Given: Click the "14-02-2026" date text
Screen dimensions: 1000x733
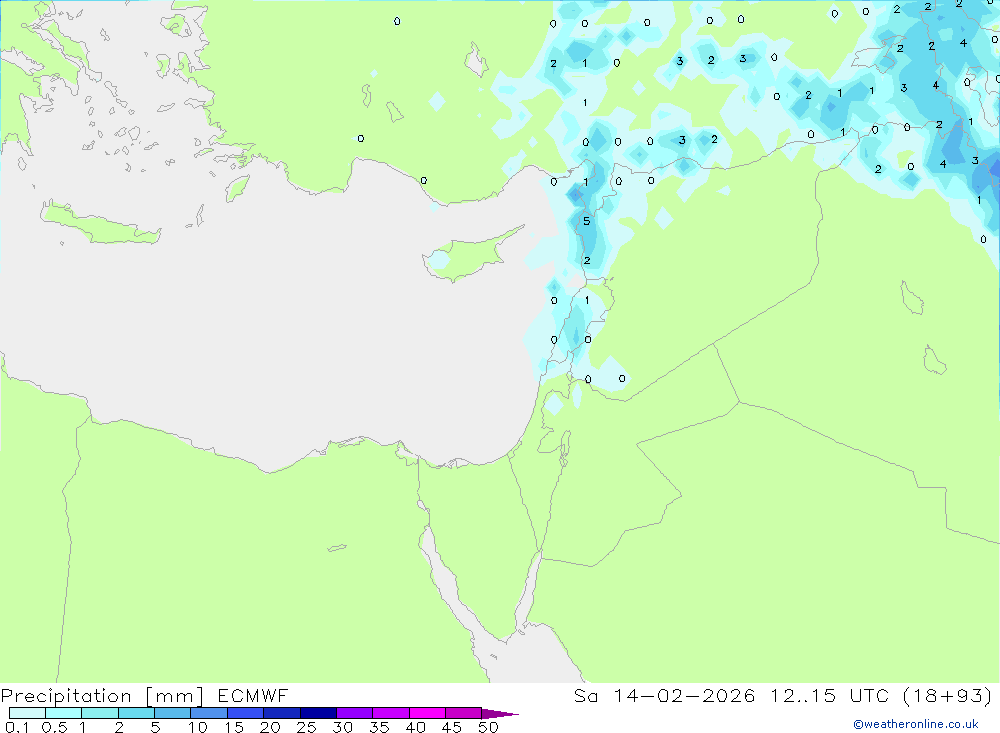Looking at the screenshot, I should point(684,695).
